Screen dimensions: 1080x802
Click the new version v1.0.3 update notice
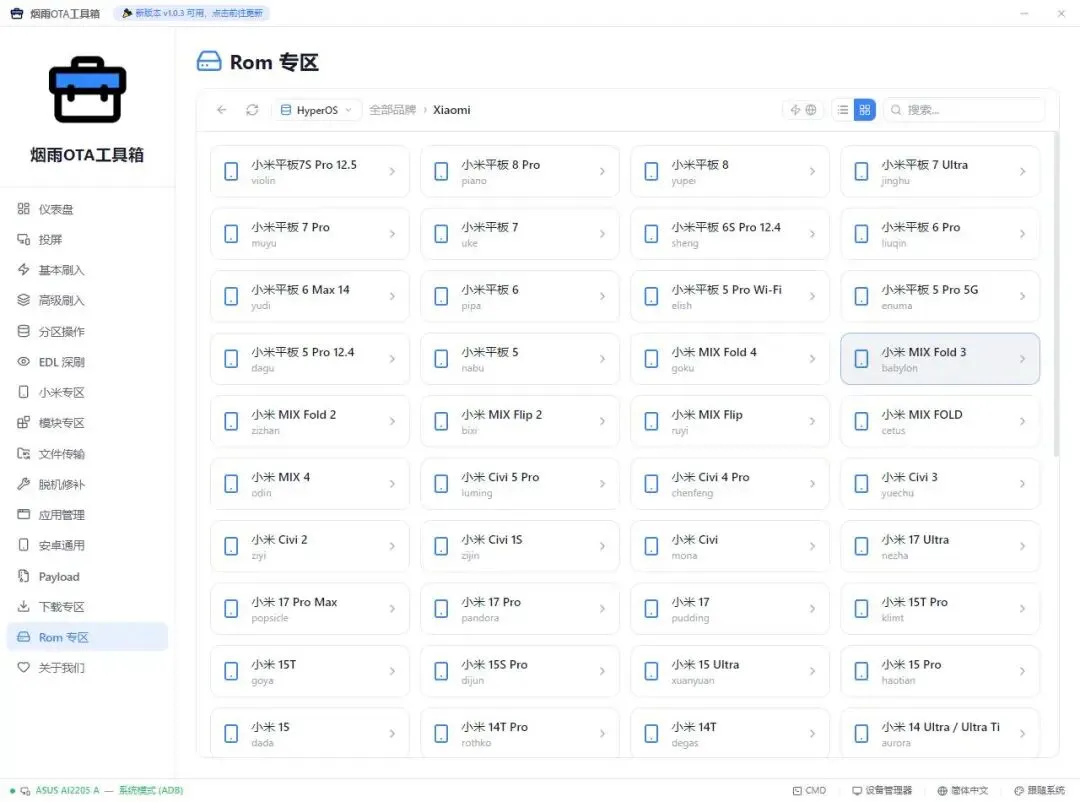point(192,13)
